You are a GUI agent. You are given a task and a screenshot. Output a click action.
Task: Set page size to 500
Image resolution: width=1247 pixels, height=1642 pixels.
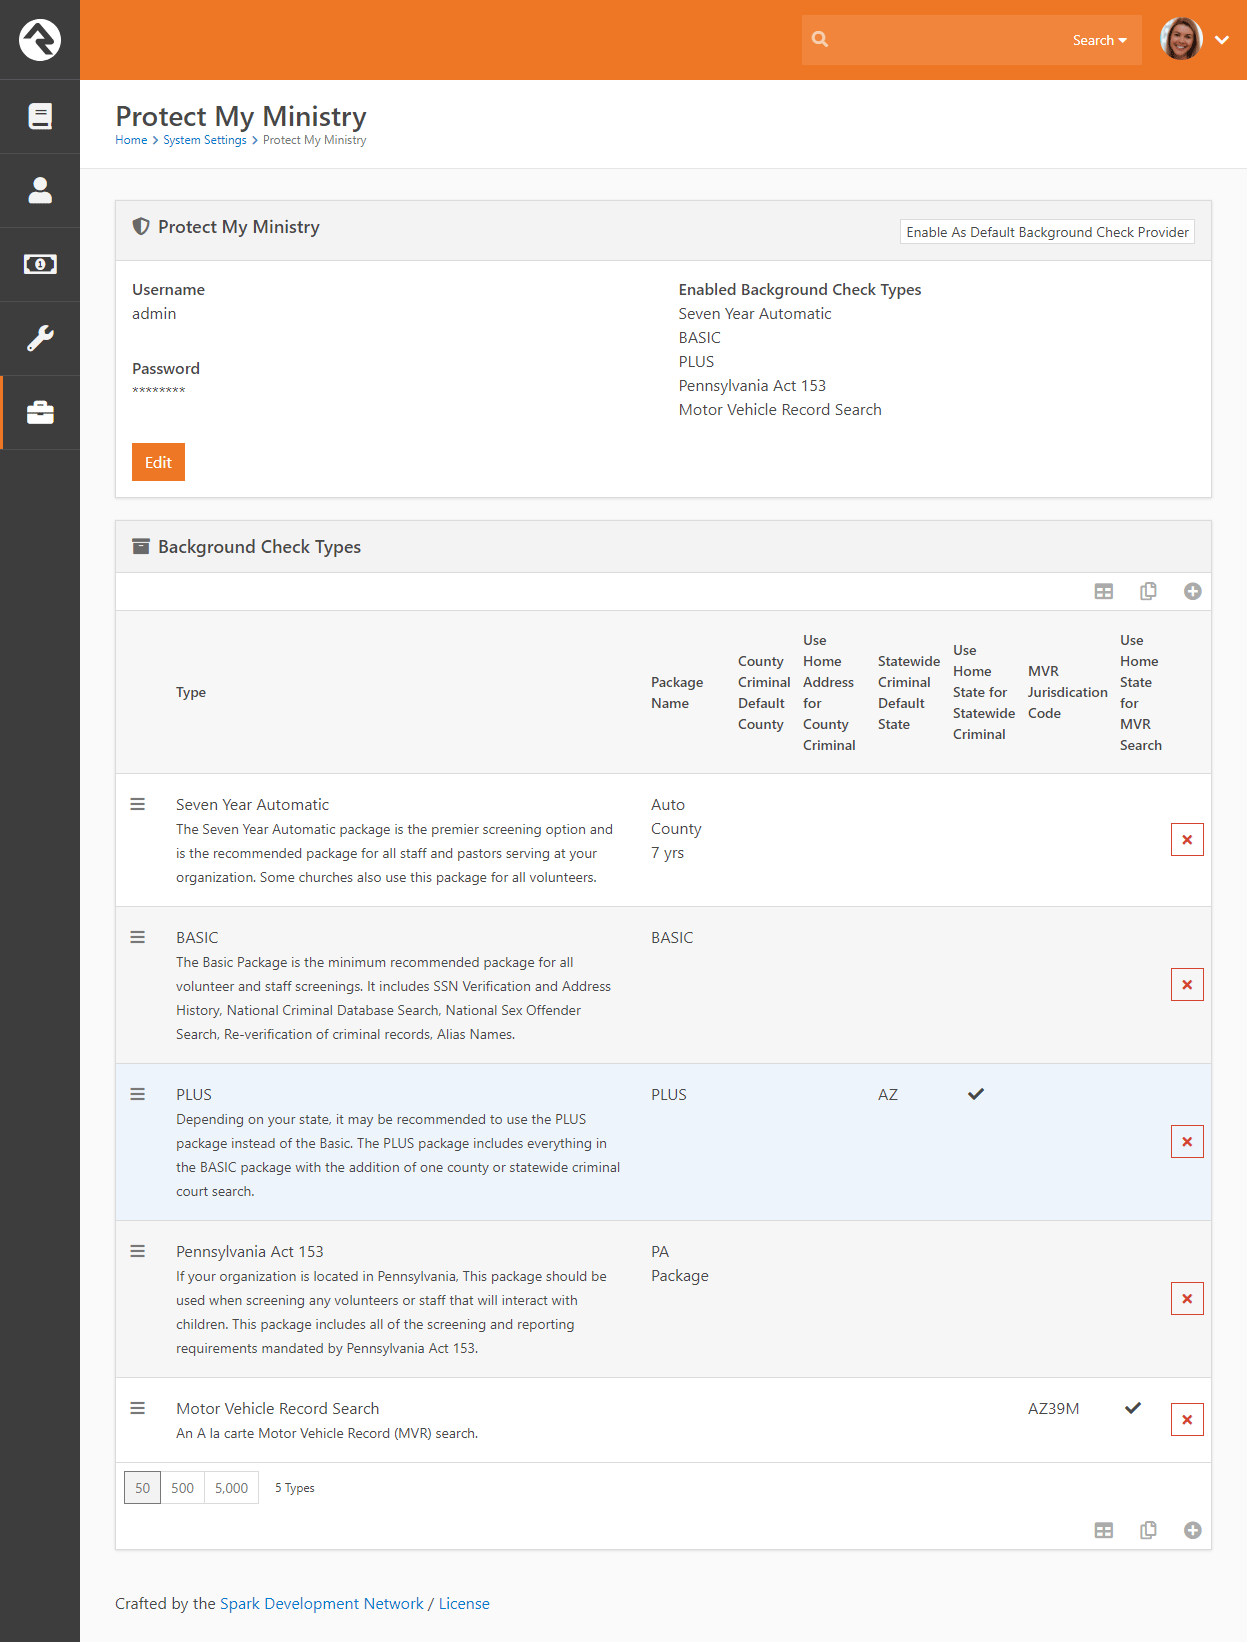tap(182, 1488)
